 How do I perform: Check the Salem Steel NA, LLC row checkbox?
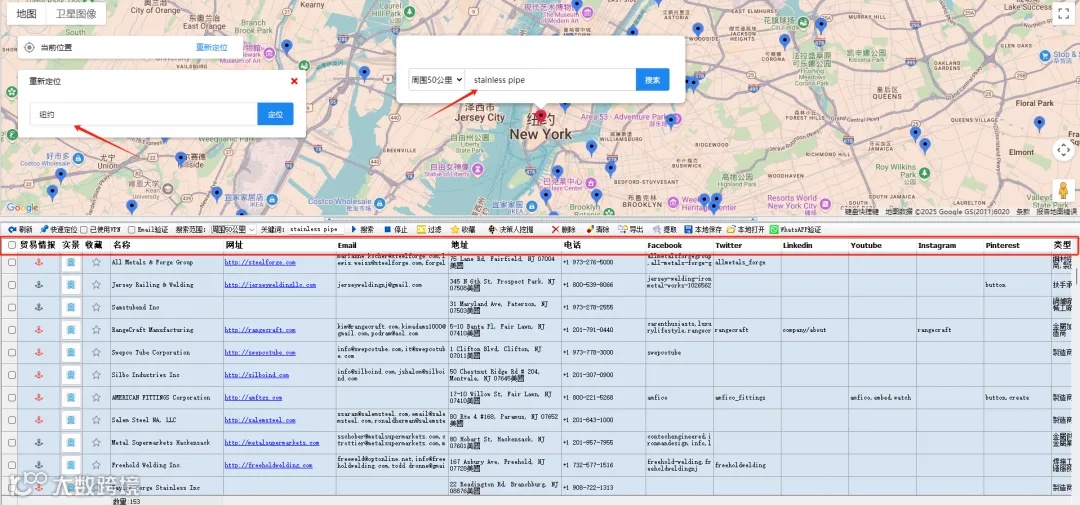pos(12,420)
